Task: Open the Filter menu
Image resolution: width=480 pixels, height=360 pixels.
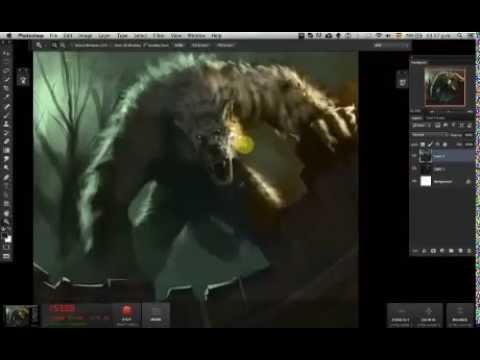Action: [x=158, y=35]
